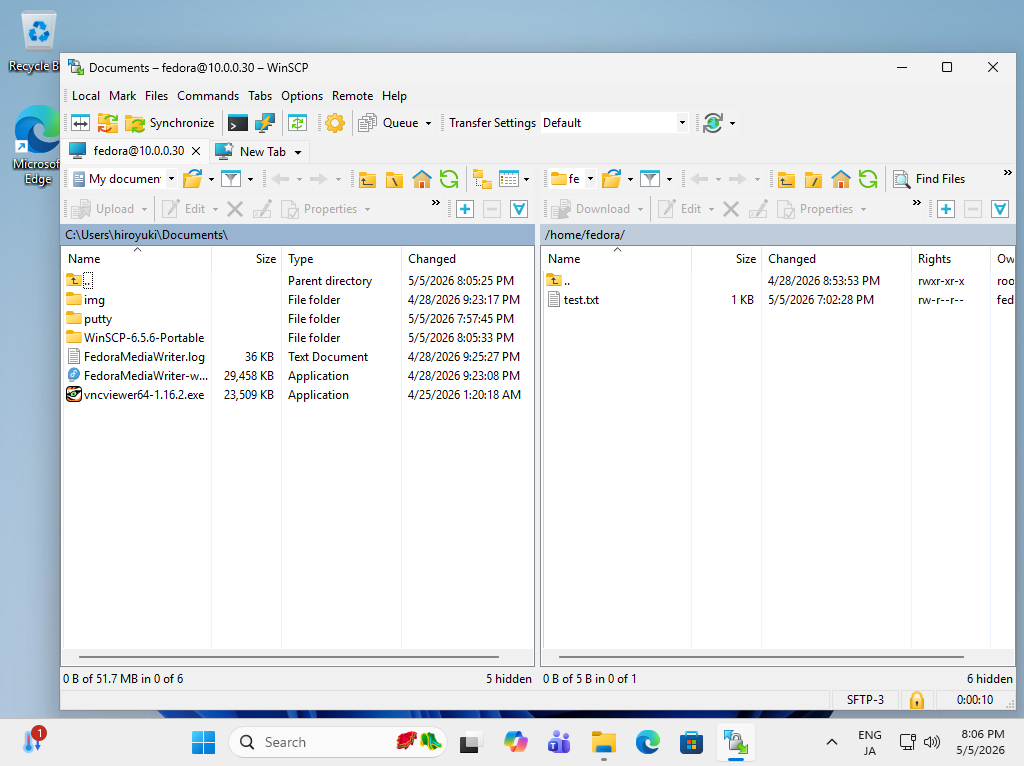Click remote Open Directory folder icon
1024x766 pixels.
611,179
